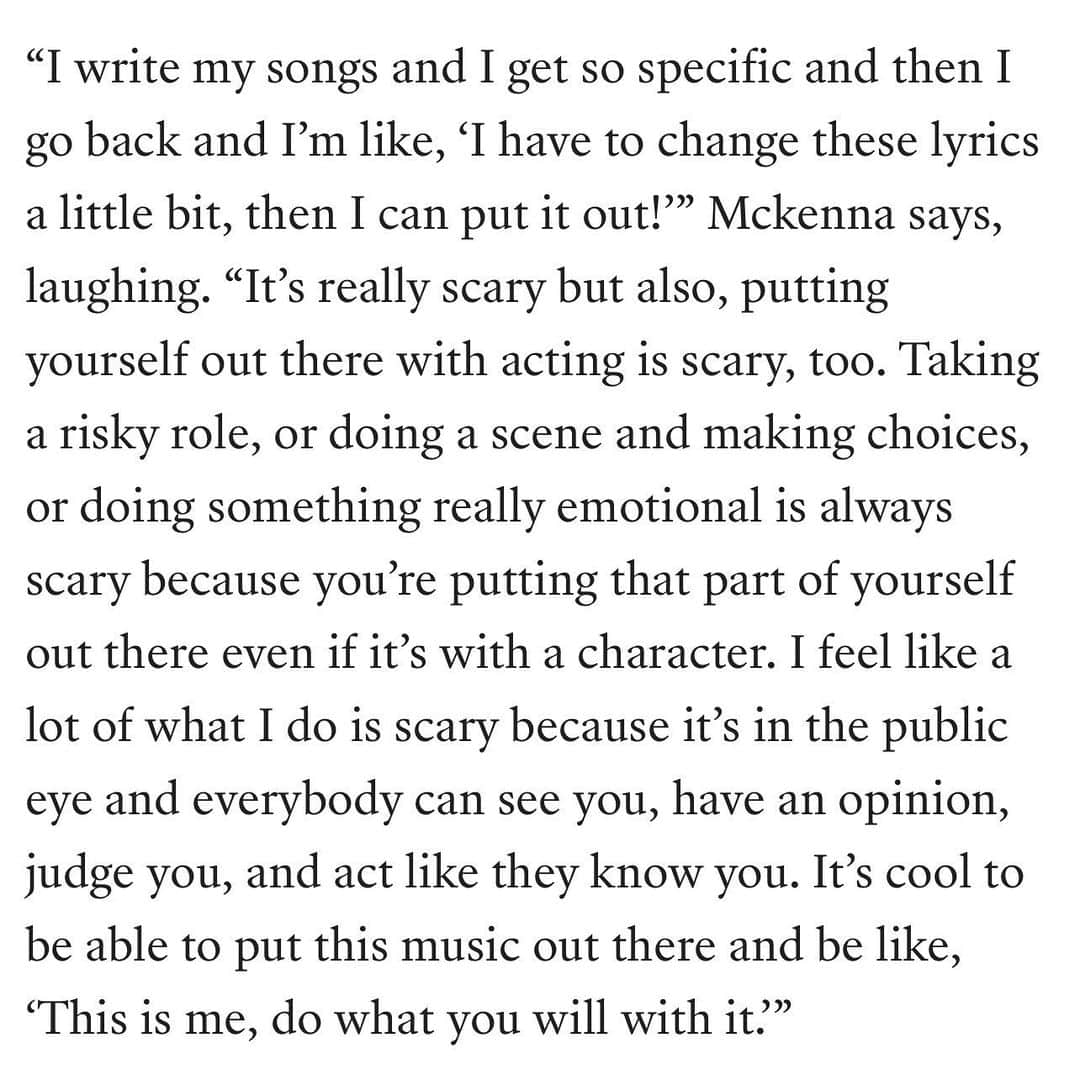Click the word 'laughing' in the text
The width and height of the screenshot is (1080, 1080).
click(x=114, y=289)
